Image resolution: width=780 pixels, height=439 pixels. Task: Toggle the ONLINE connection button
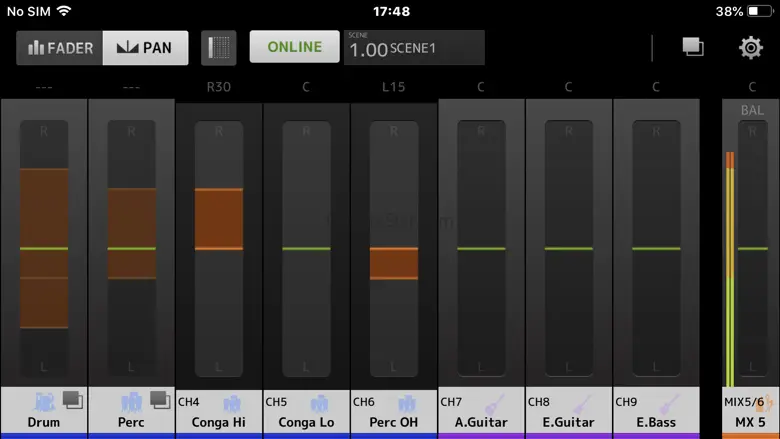pyautogui.click(x=294, y=47)
